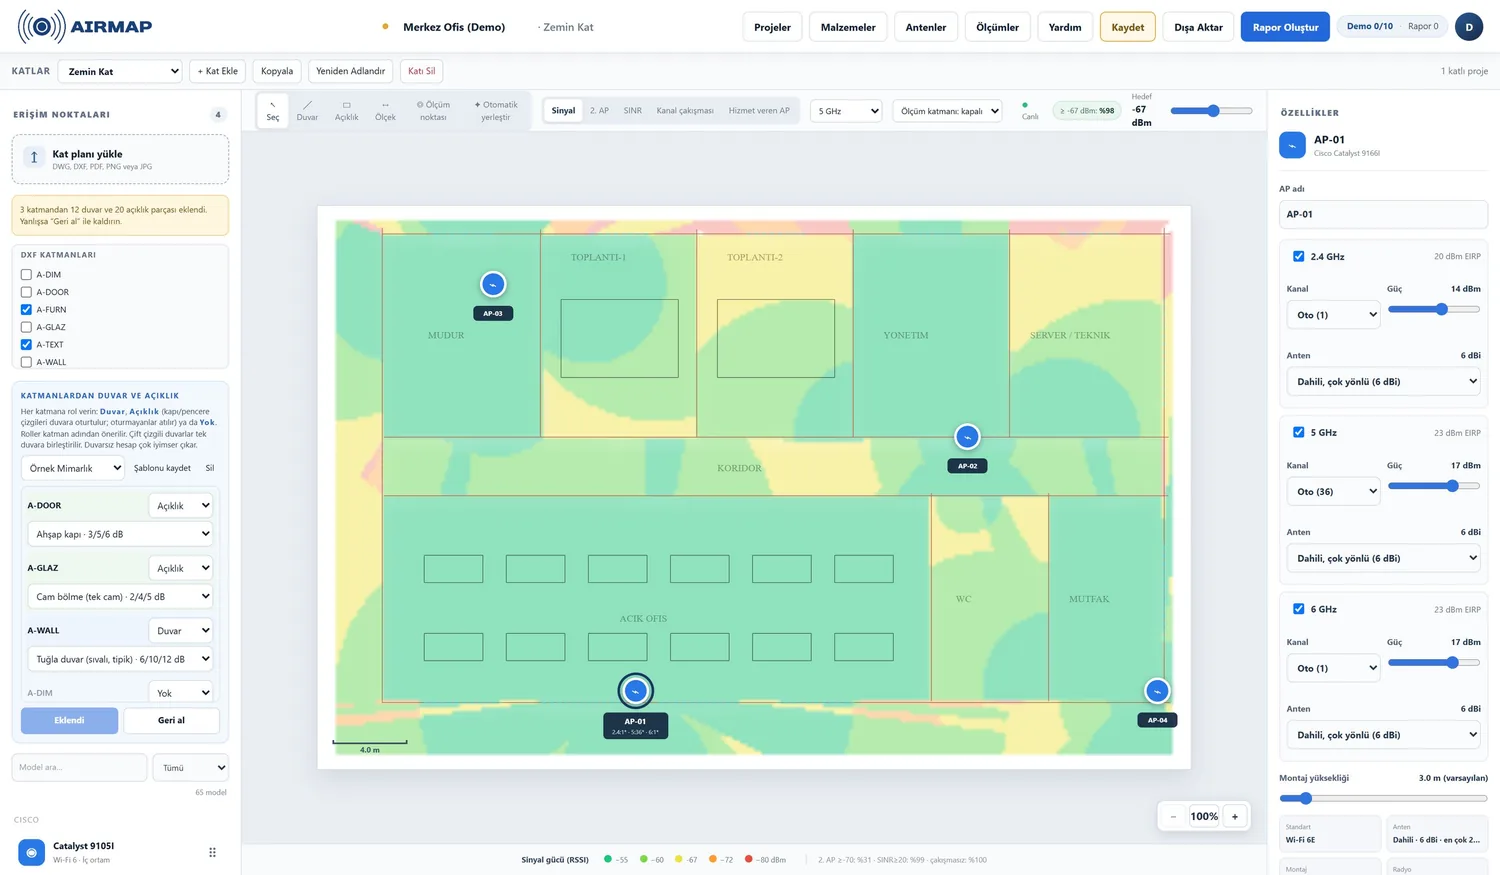Click the Rapor Oluştur button
Viewport: 1500px width, 875px height.
[1285, 27]
